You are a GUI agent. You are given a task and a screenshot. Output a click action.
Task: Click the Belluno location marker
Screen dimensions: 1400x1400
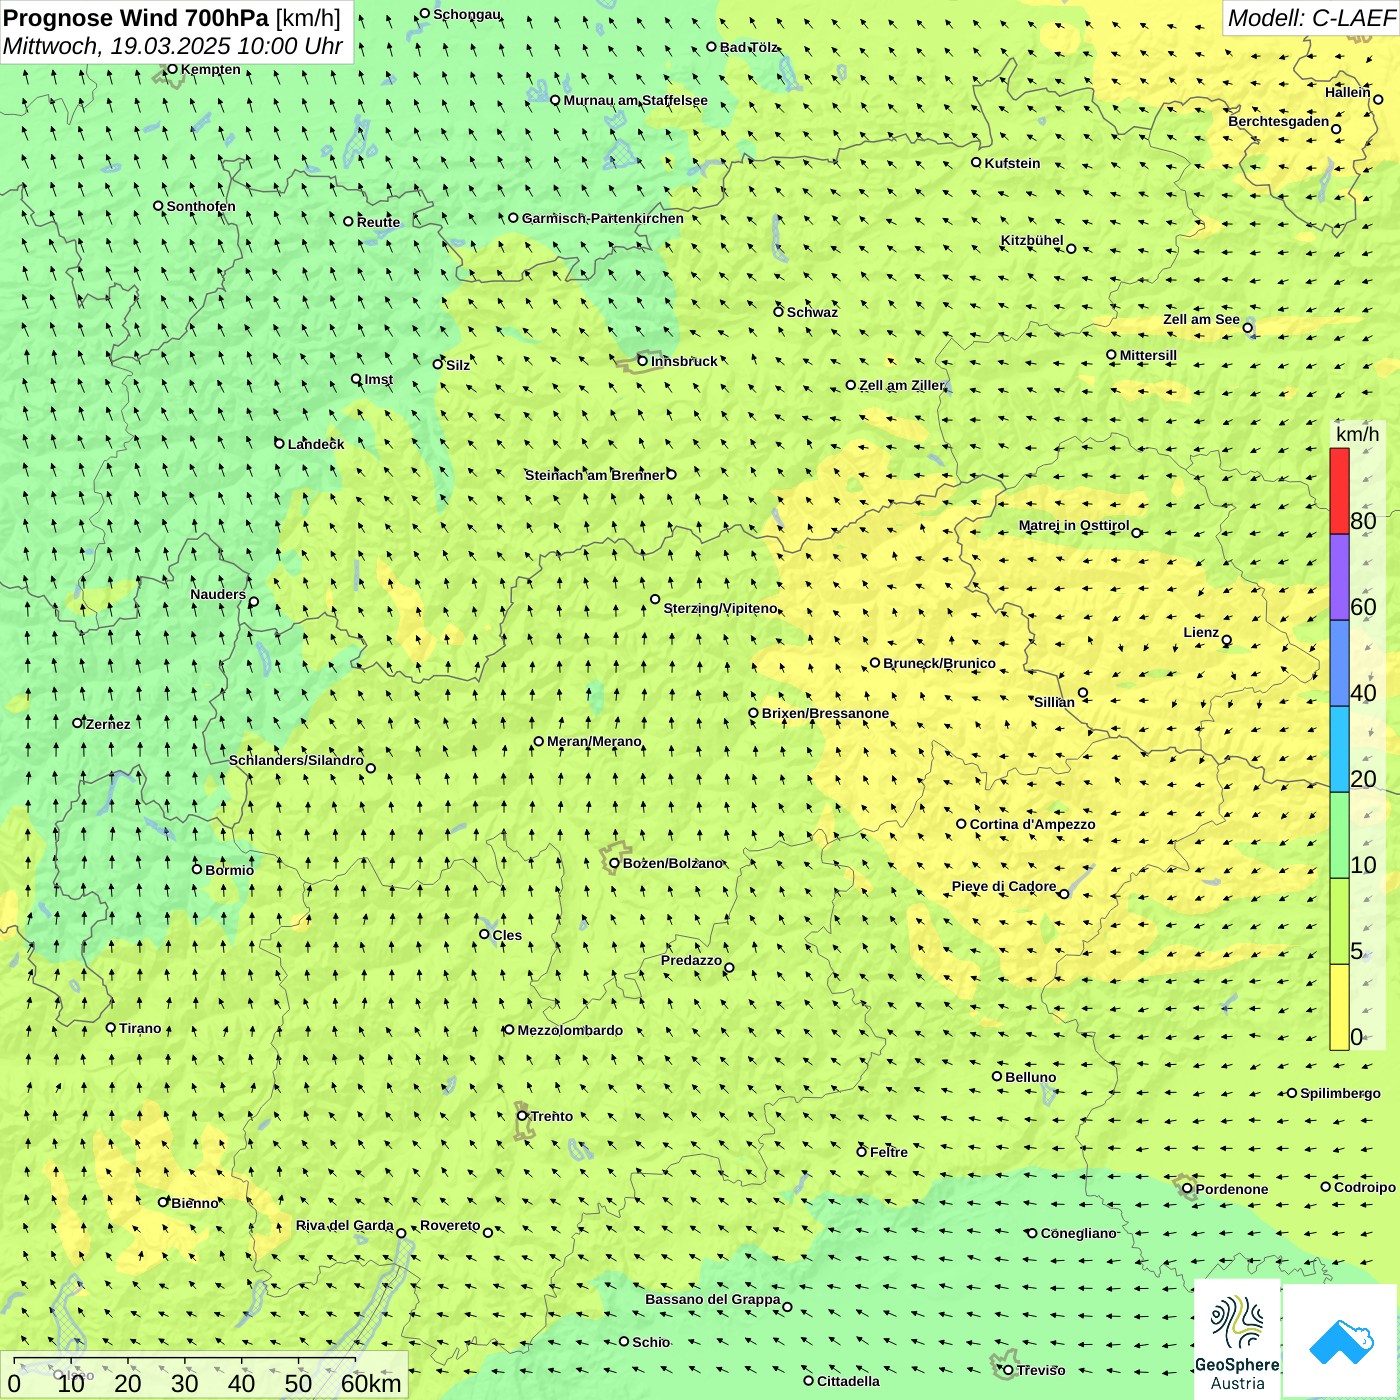pos(997,1076)
